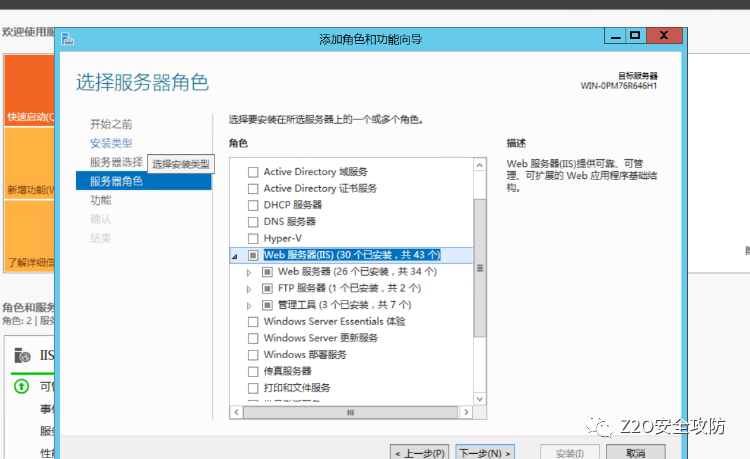Check Windows Server 更新服务 role
The image size is (750, 459).
coord(253,338)
